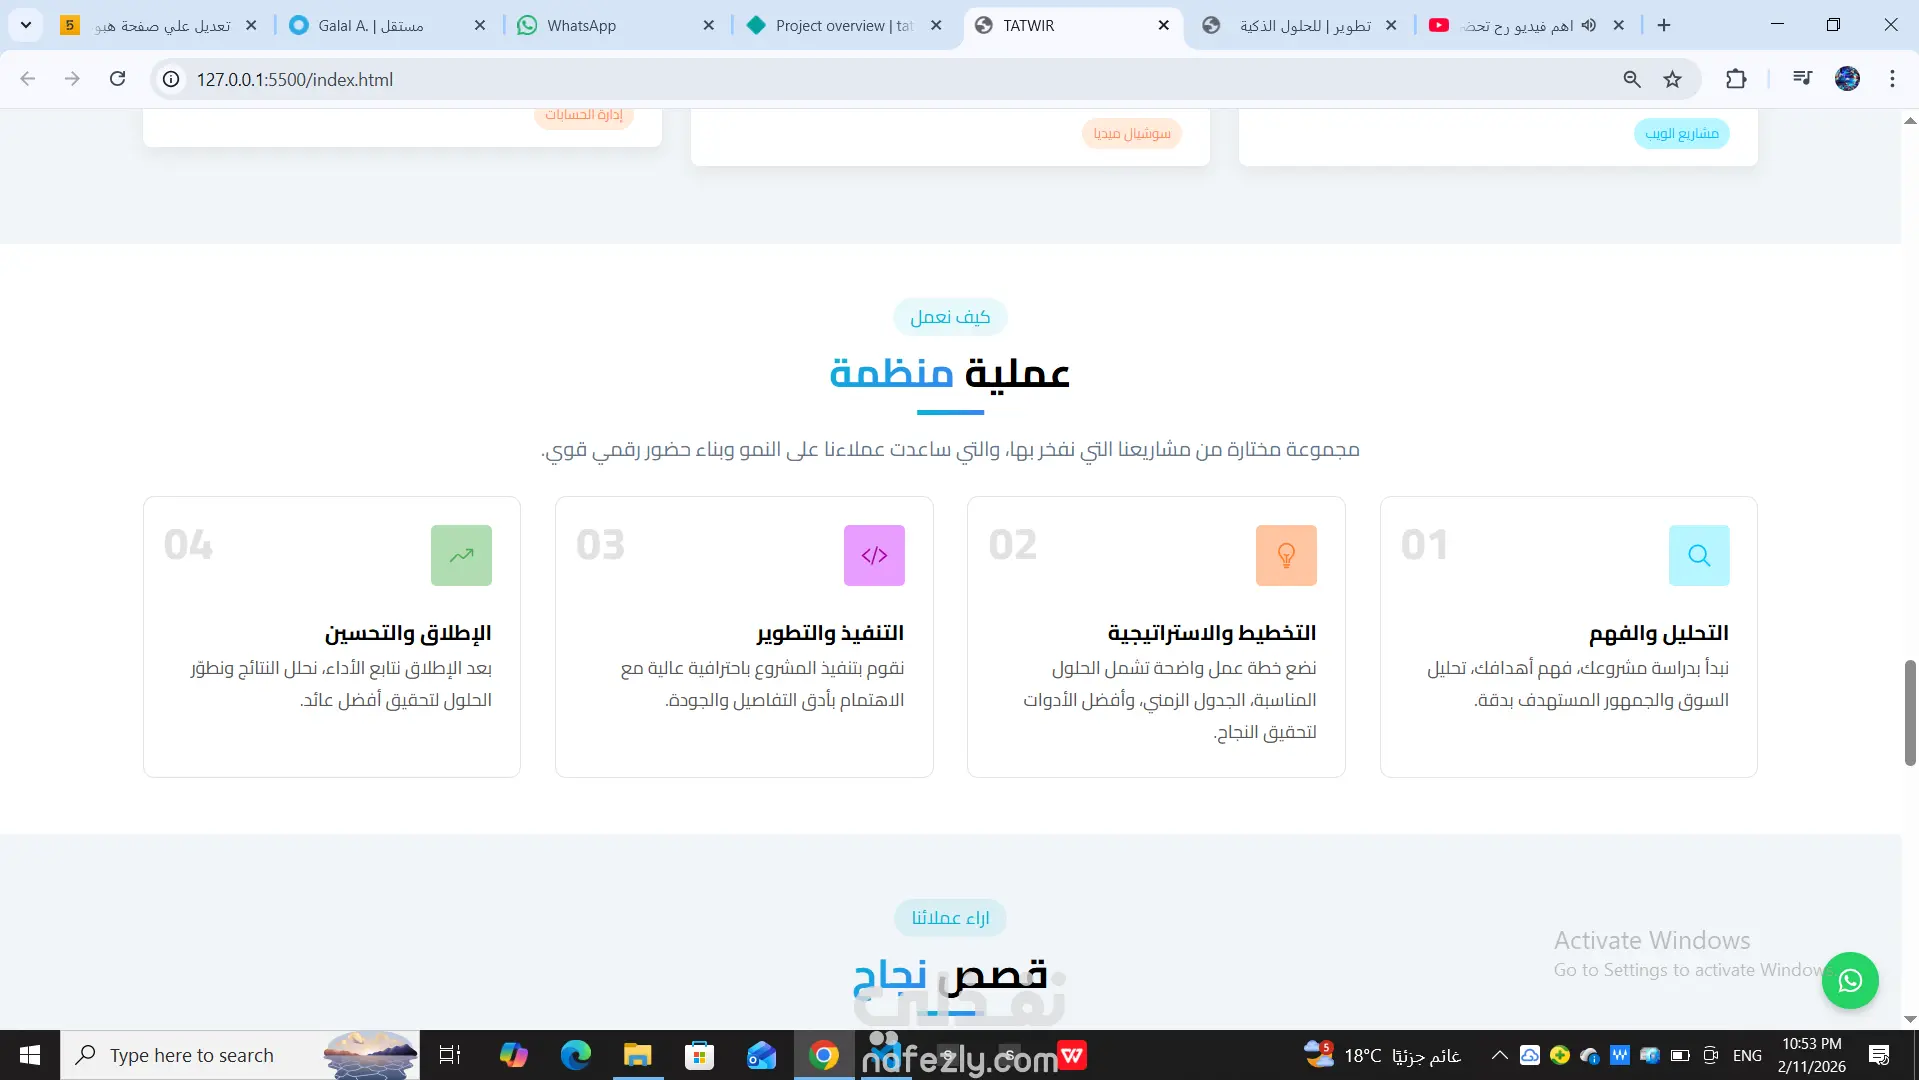Mute the audio icon on YouTube tab

[x=1589, y=25]
